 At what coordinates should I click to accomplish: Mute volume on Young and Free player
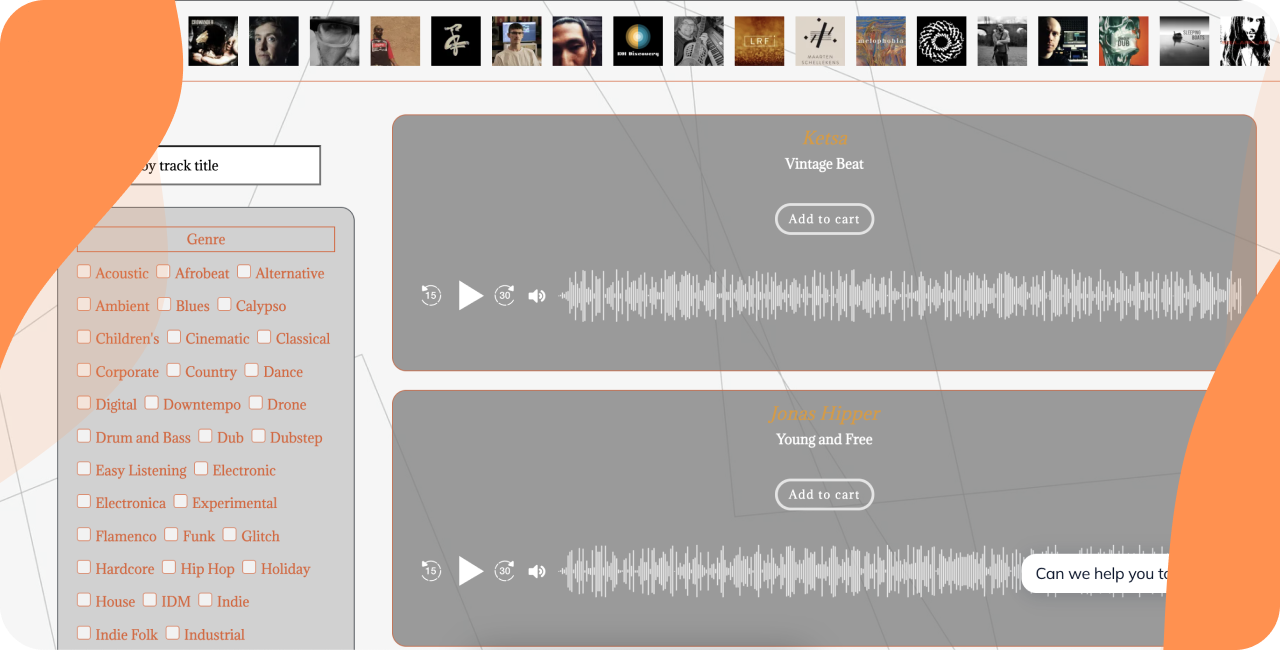tap(537, 571)
